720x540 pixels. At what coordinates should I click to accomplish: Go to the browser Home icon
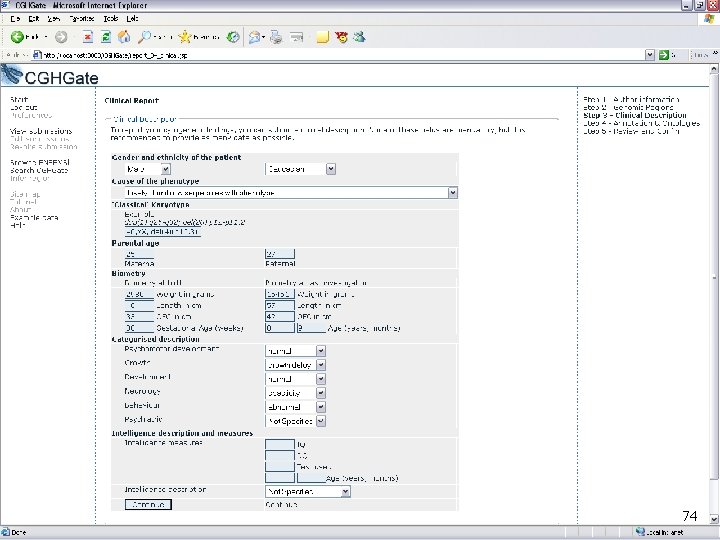(x=124, y=37)
